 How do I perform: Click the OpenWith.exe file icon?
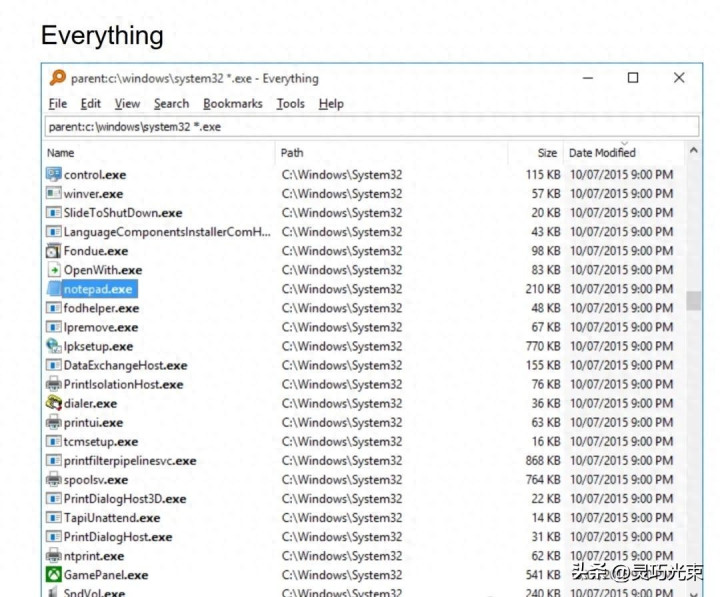pyautogui.click(x=54, y=270)
